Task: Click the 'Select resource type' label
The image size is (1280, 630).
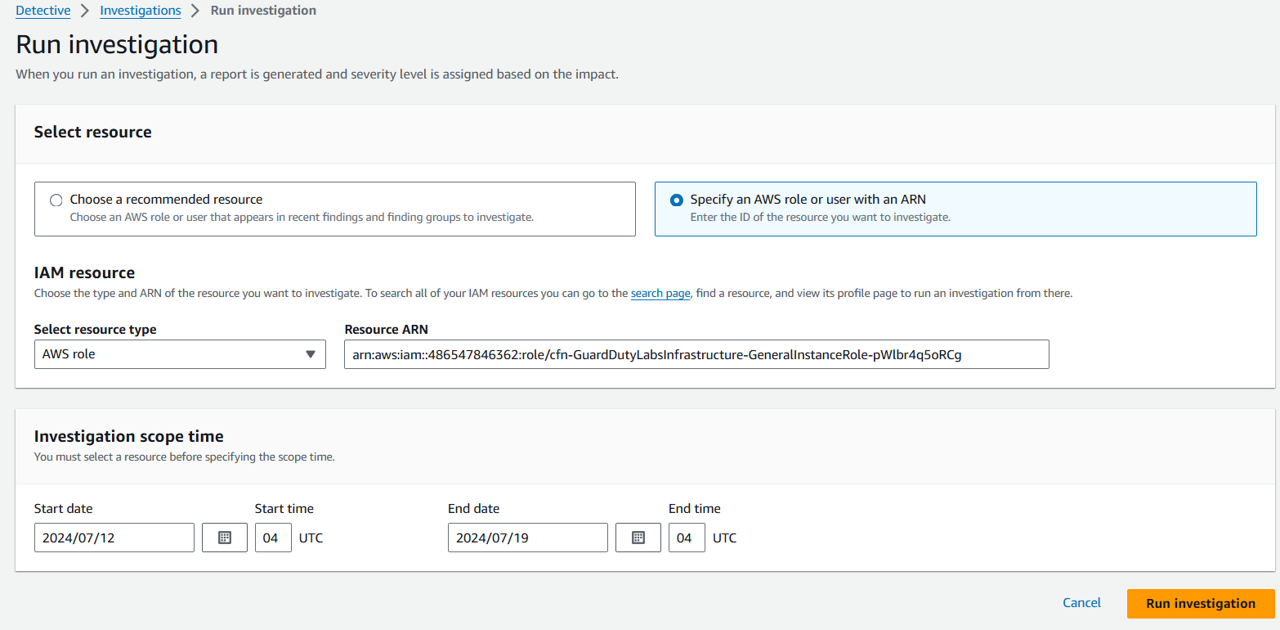Action: click(x=95, y=329)
